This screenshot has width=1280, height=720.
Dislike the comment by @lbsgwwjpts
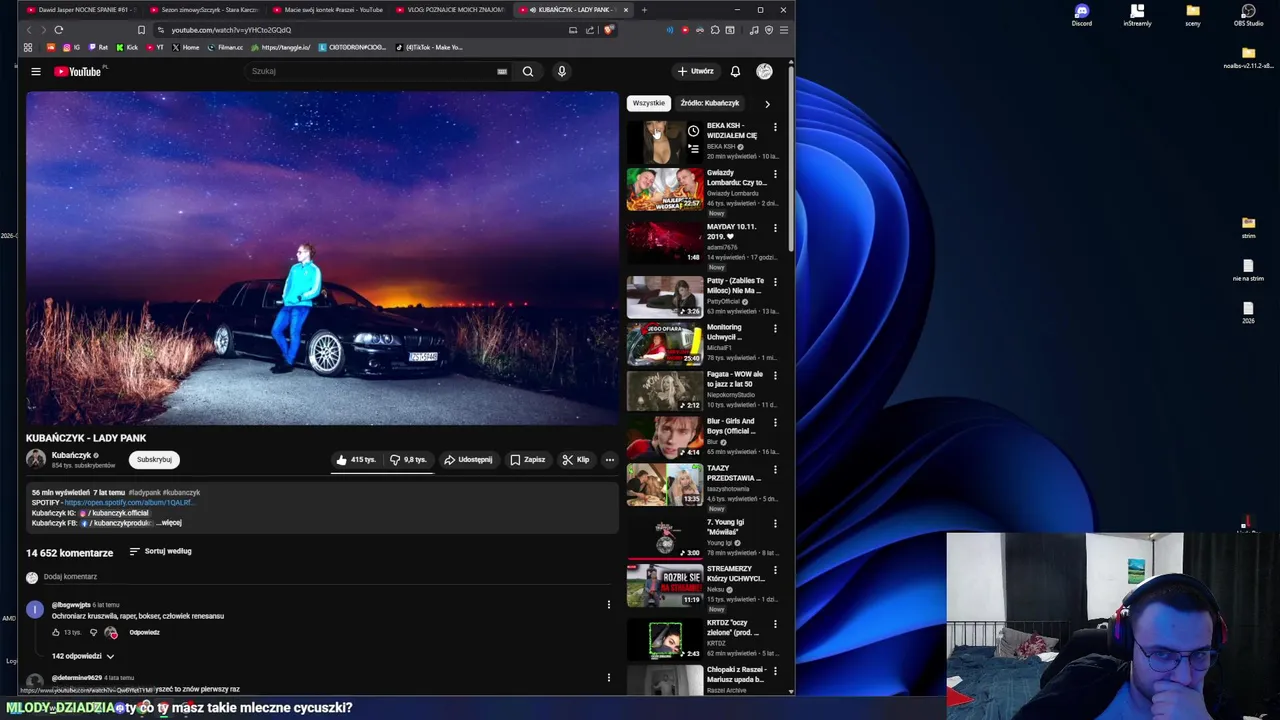(93, 632)
